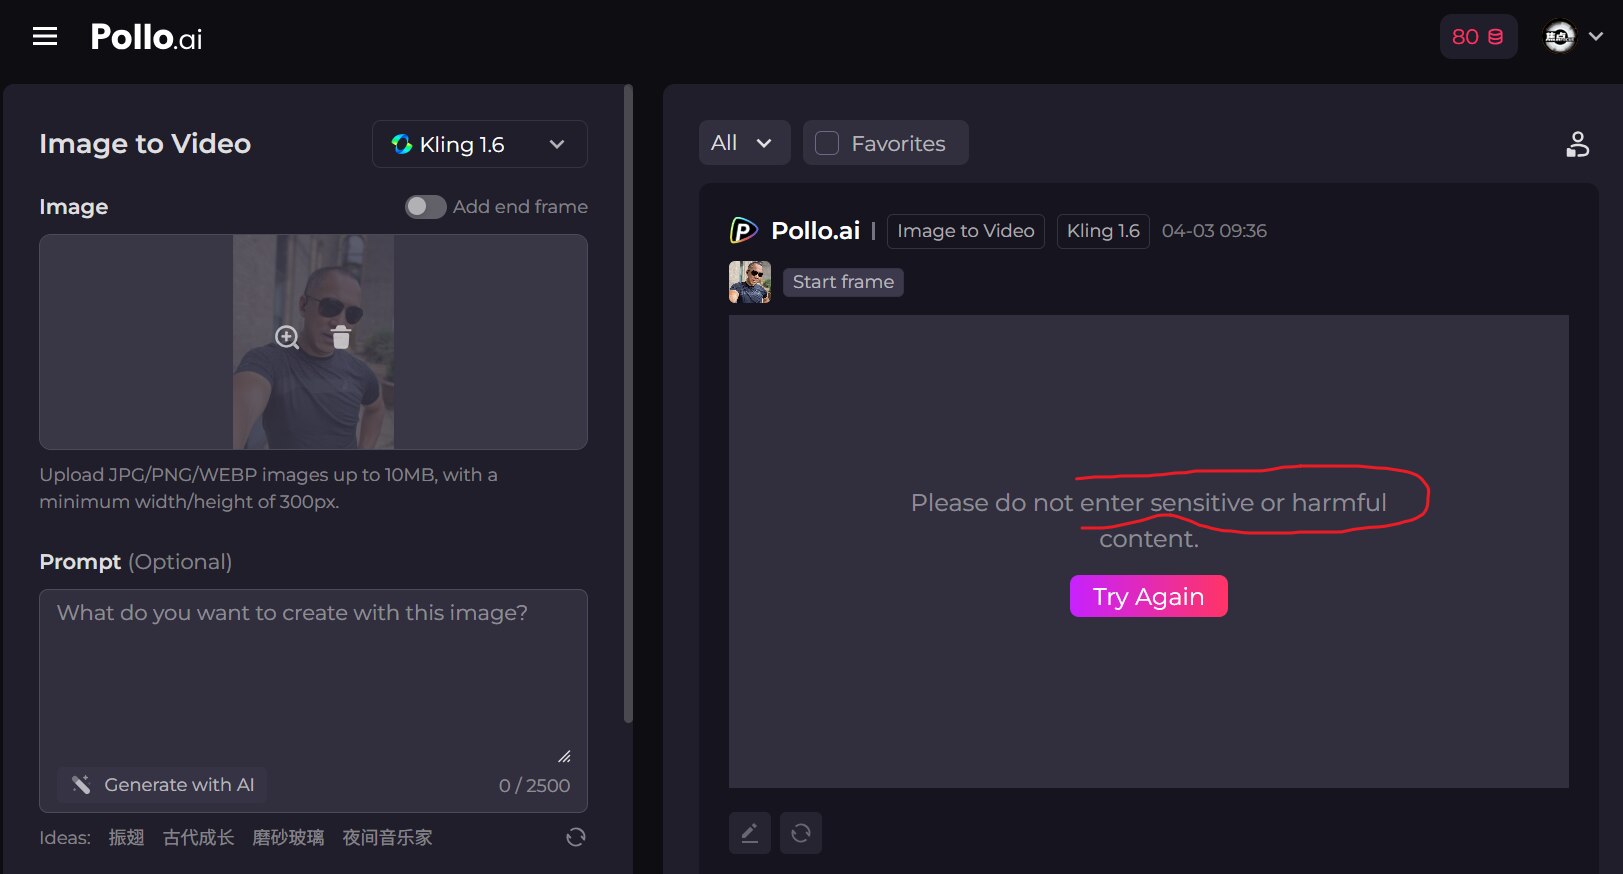The width and height of the screenshot is (1623, 874).
Task: Refresh the prompt ideas list
Action: 575,837
